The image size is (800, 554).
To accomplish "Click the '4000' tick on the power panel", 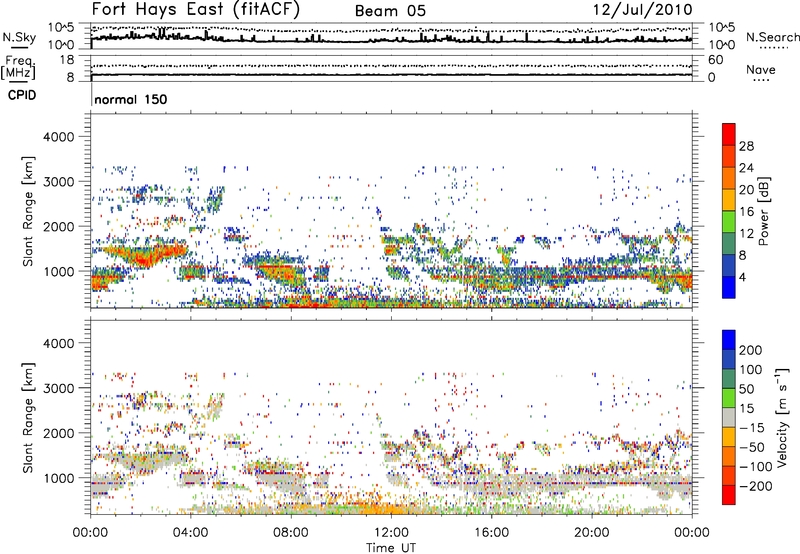I will (59, 137).
